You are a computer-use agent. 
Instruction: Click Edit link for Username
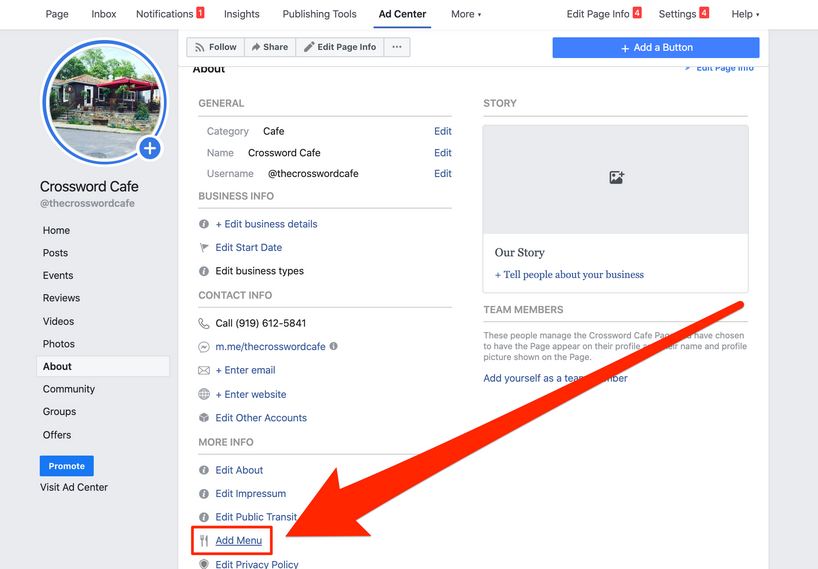tap(443, 174)
